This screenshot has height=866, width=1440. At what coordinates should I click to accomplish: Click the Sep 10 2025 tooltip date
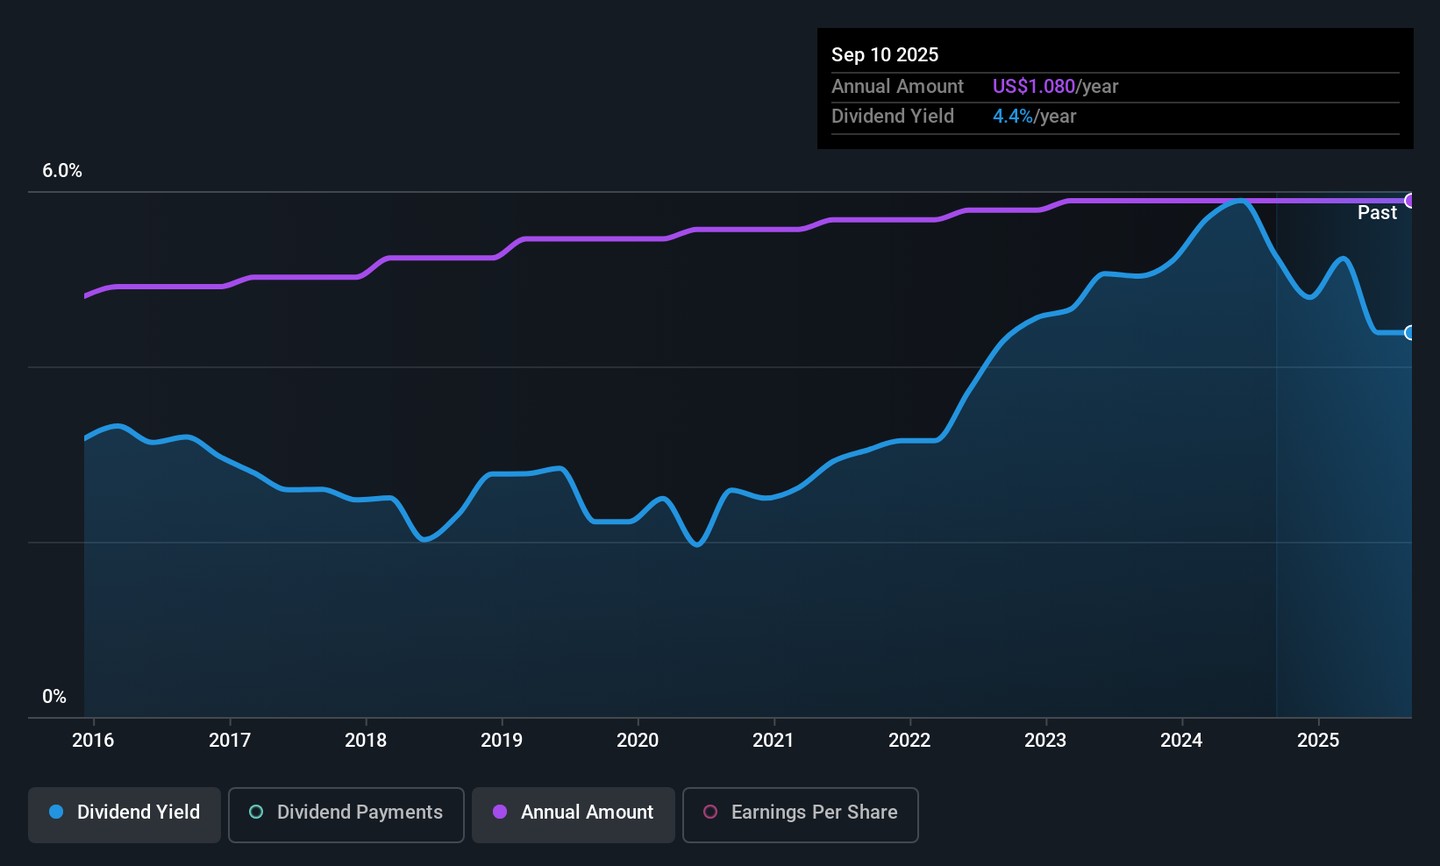(885, 55)
